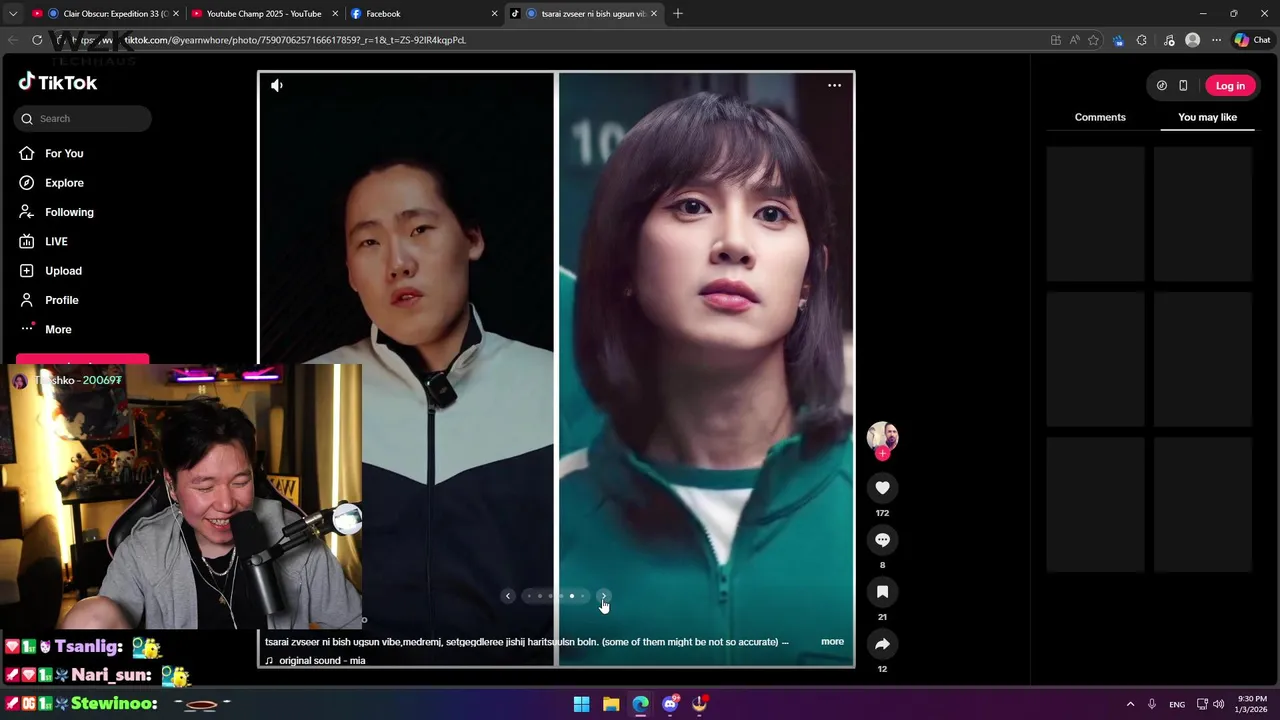
Task: Mute the TikTok post sound
Action: pos(277,86)
